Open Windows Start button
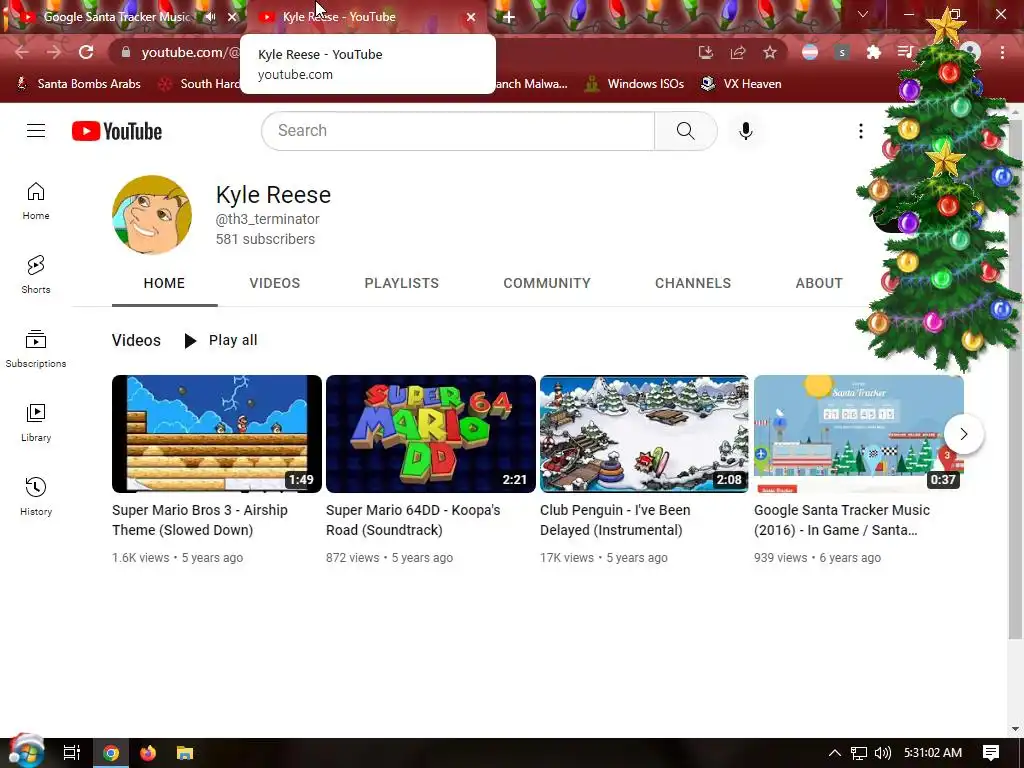Image resolution: width=1024 pixels, height=768 pixels. click(26, 752)
